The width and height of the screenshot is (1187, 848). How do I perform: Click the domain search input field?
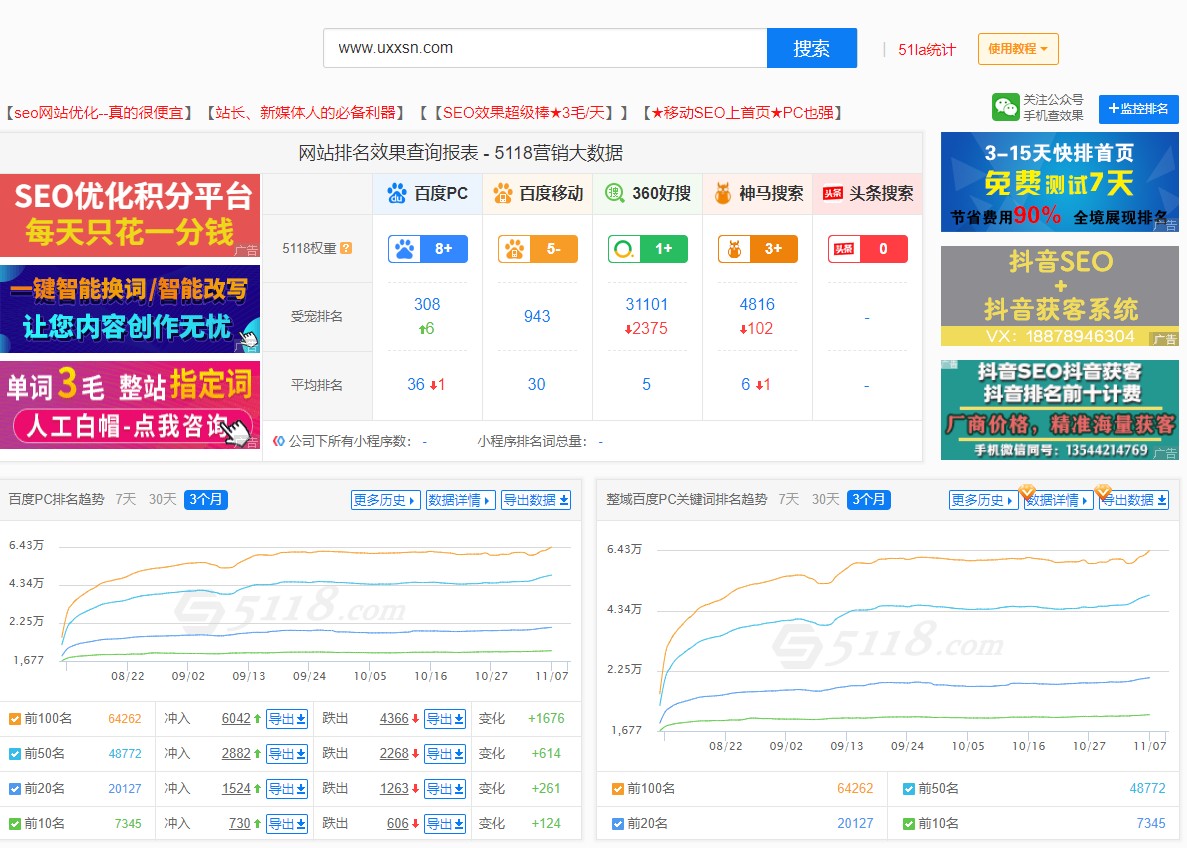545,48
